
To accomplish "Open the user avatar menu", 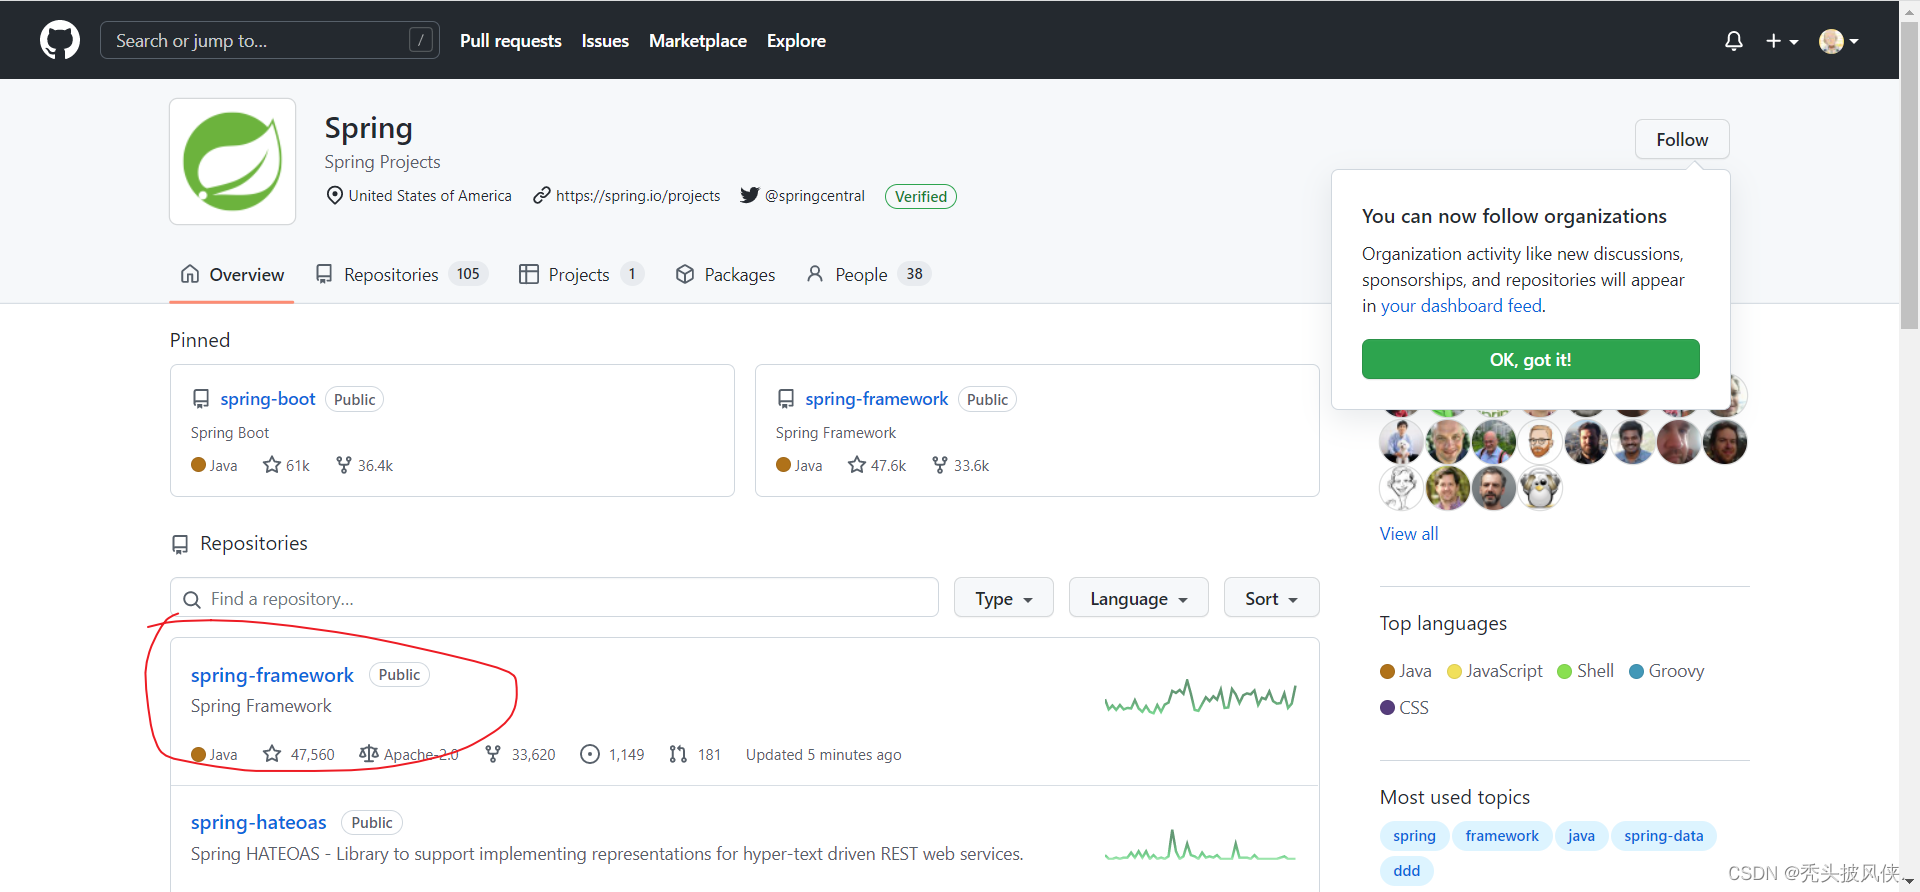I will (x=1838, y=41).
